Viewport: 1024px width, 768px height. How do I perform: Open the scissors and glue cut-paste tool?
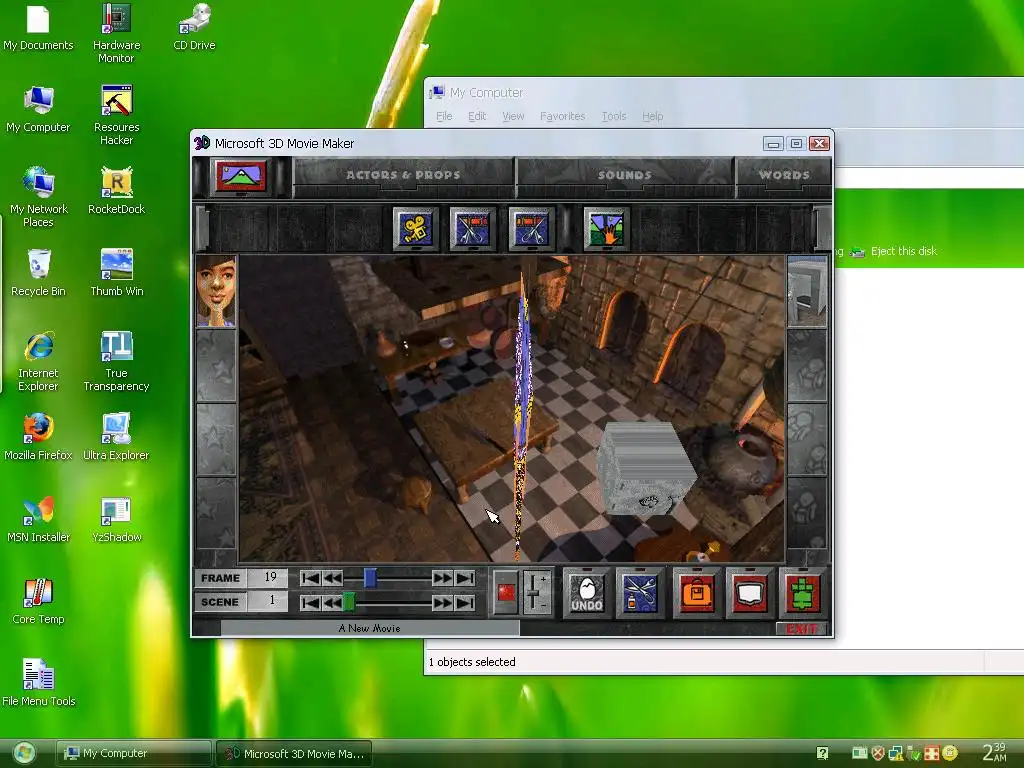(641, 593)
